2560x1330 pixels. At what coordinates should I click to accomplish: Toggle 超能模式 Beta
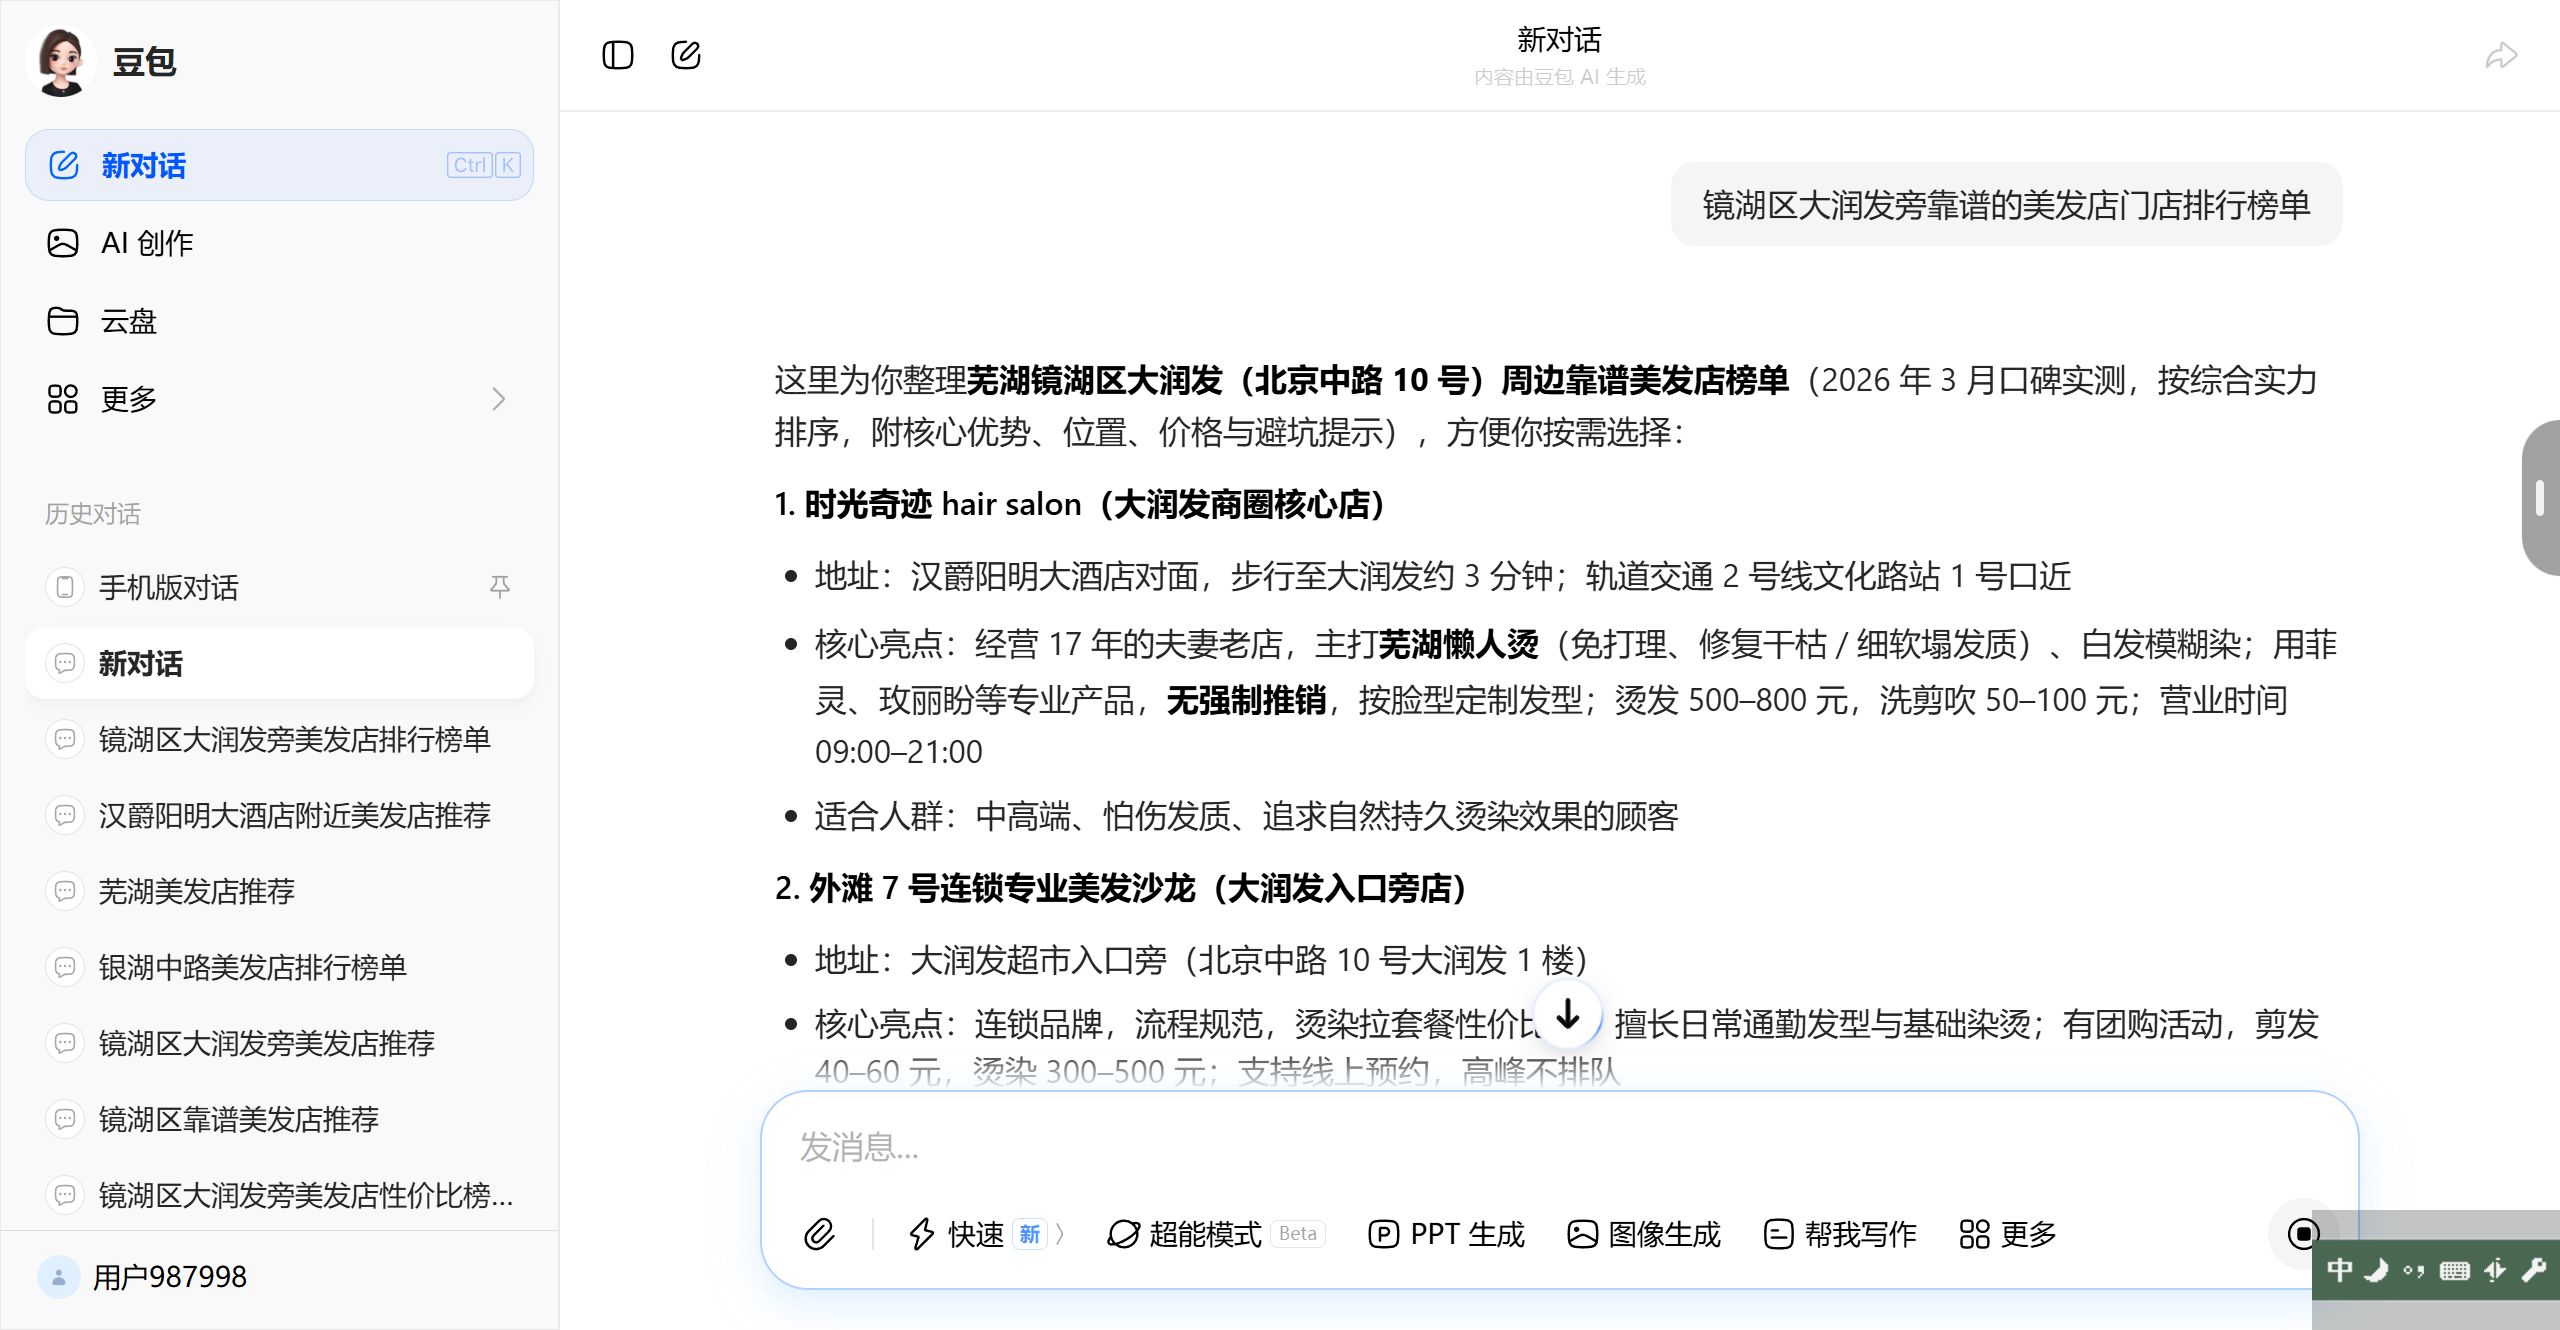[x=1216, y=1234]
